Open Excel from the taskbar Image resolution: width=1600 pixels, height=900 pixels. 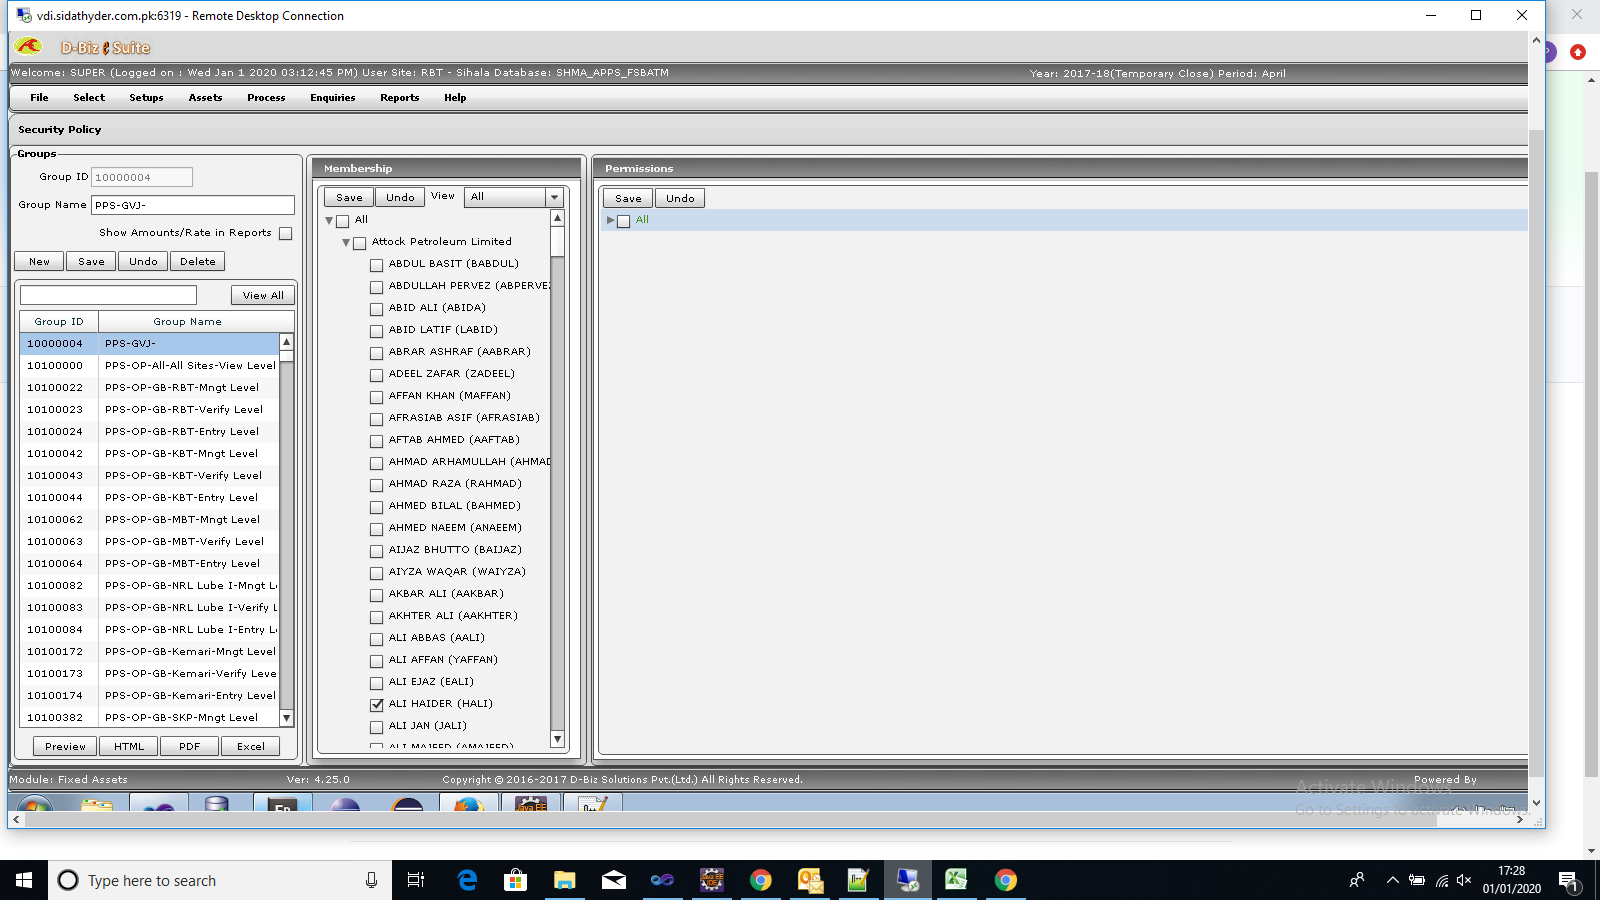pyautogui.click(x=956, y=880)
